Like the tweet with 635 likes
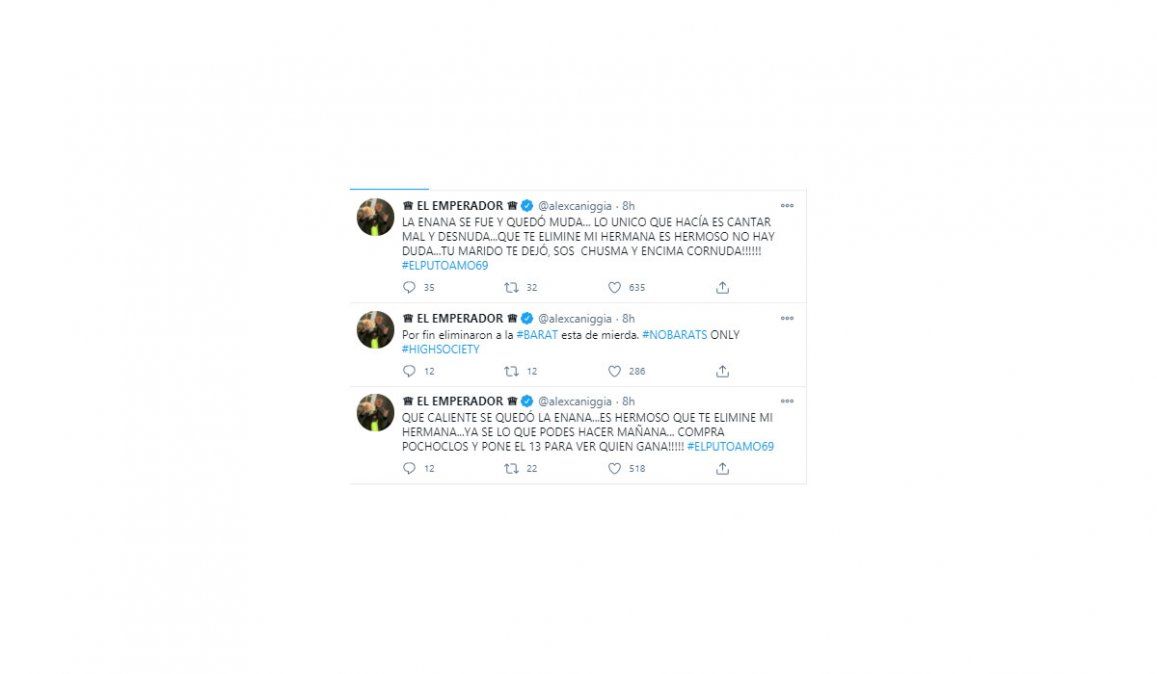This screenshot has width=1157, height=674. pyautogui.click(x=614, y=287)
